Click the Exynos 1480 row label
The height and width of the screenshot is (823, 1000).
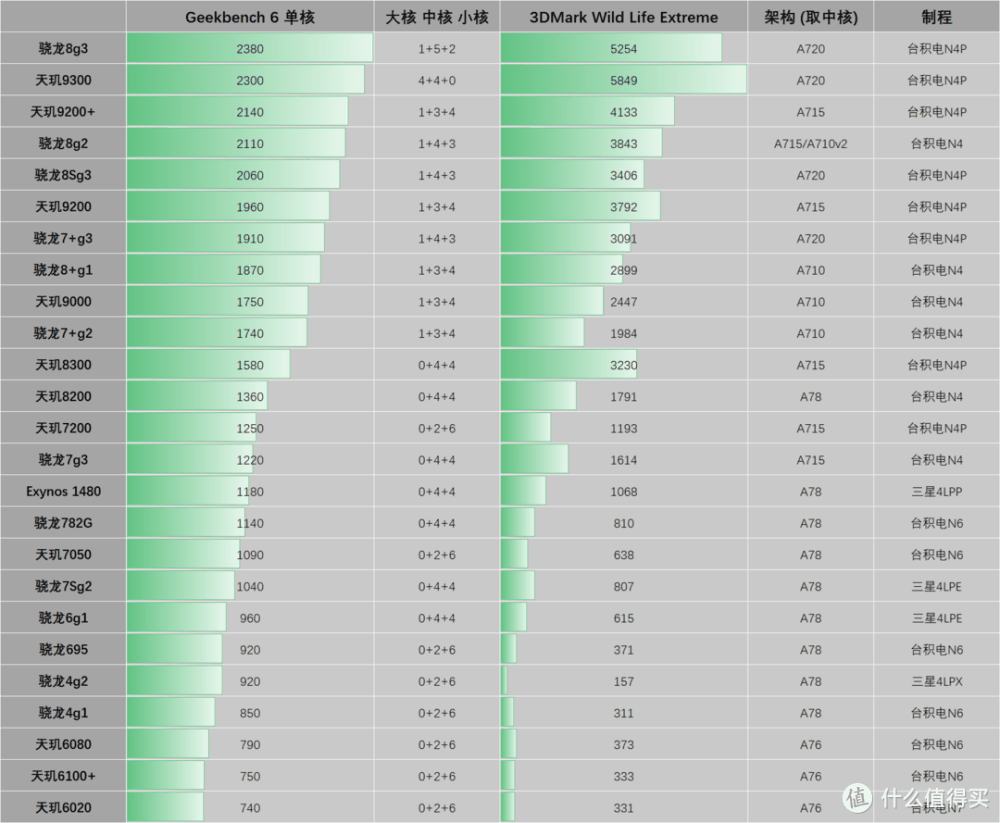64,491
